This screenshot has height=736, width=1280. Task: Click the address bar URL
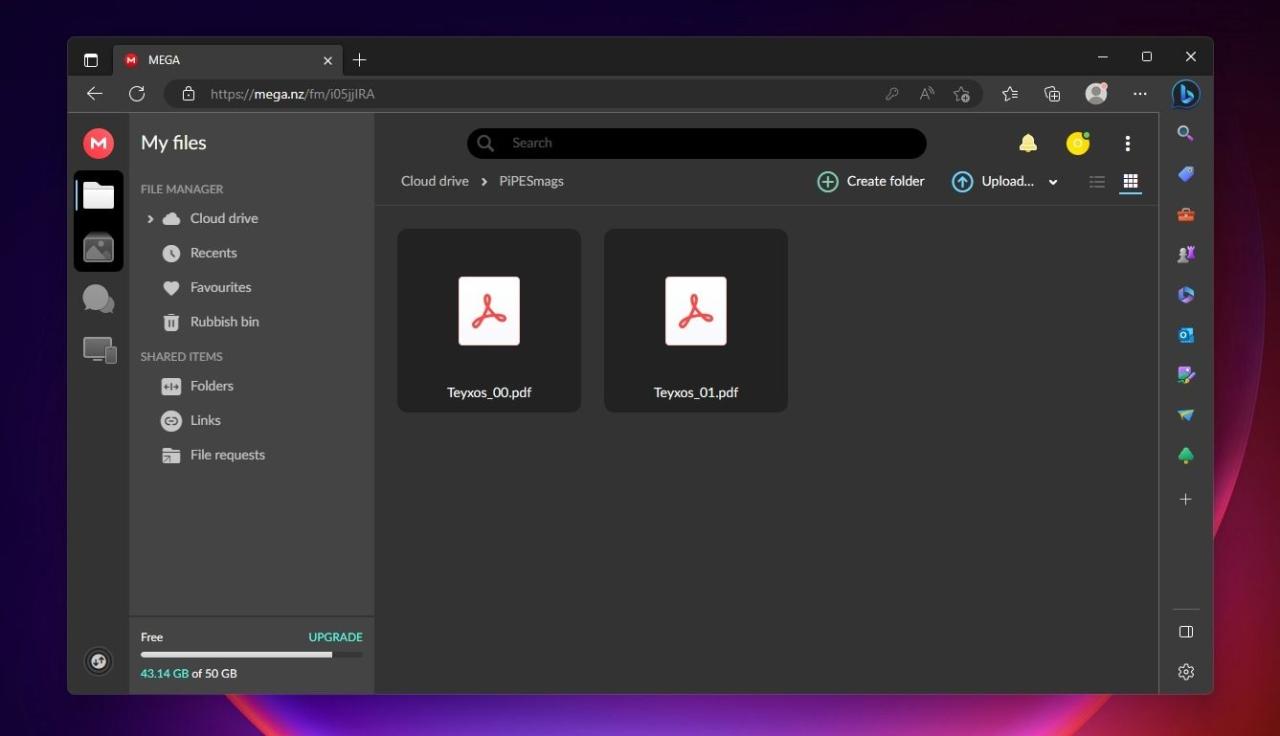(x=292, y=94)
